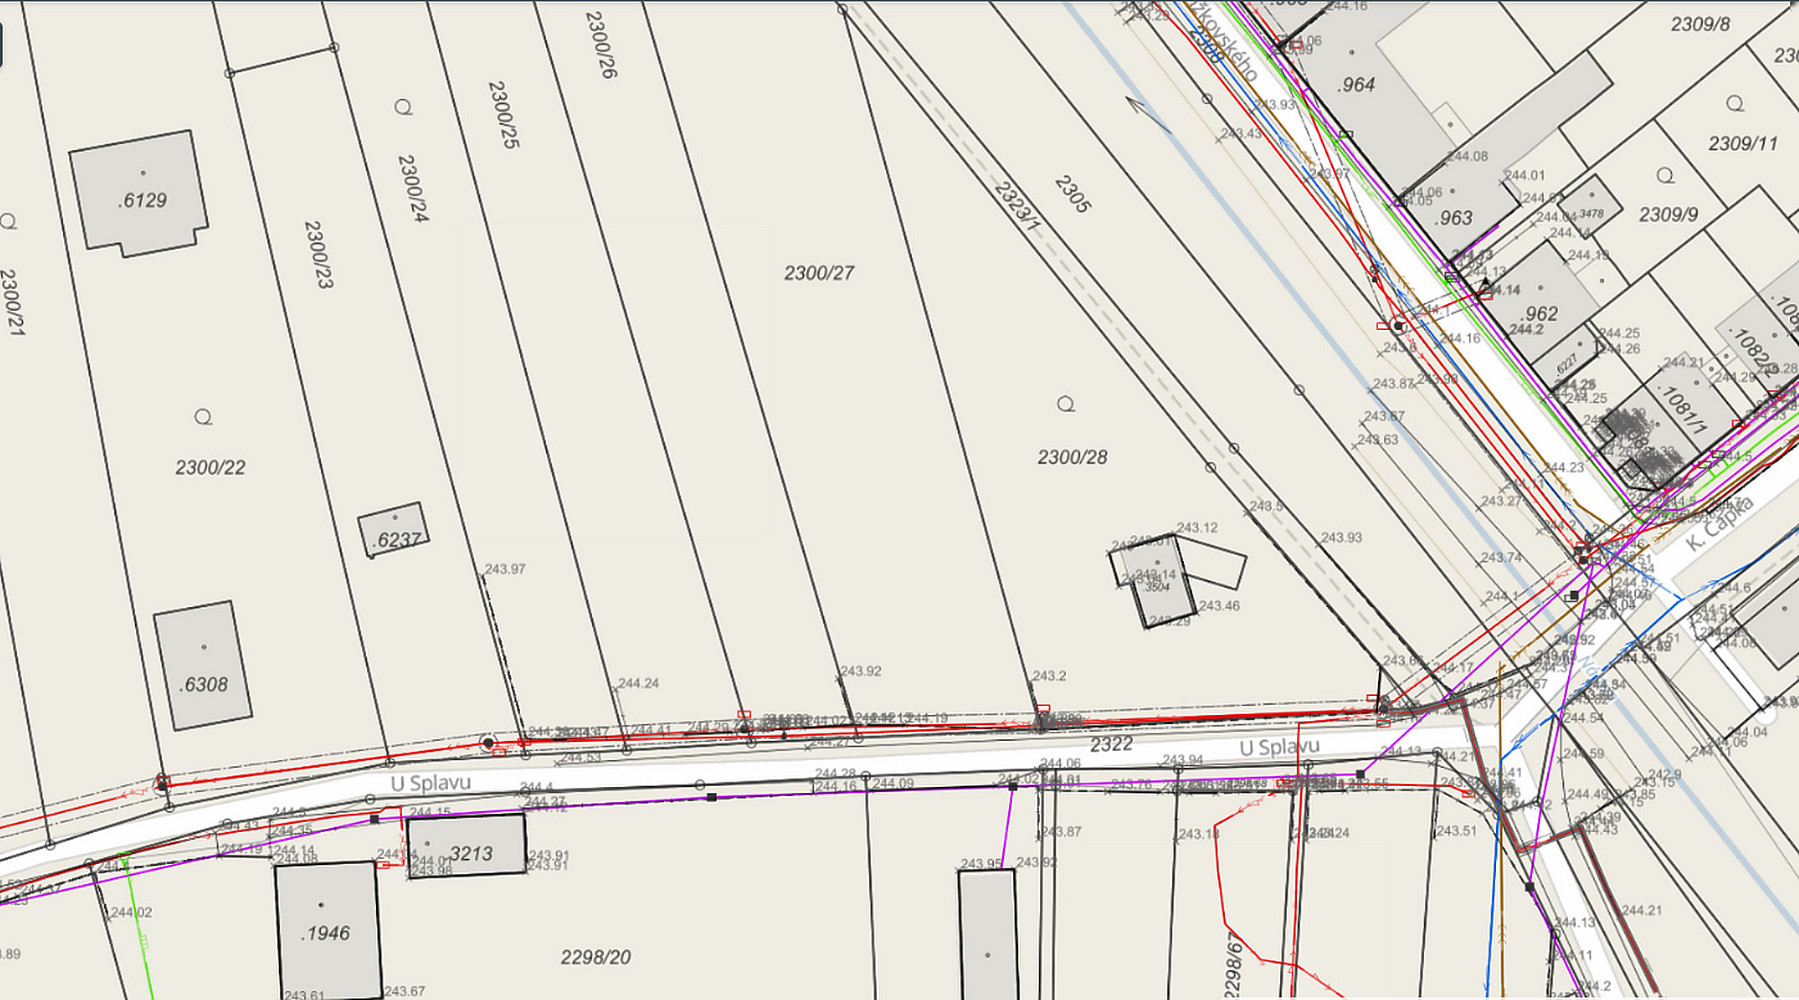1799x1000 pixels.
Task: Select parcel label 2300/28
Action: tap(1072, 457)
